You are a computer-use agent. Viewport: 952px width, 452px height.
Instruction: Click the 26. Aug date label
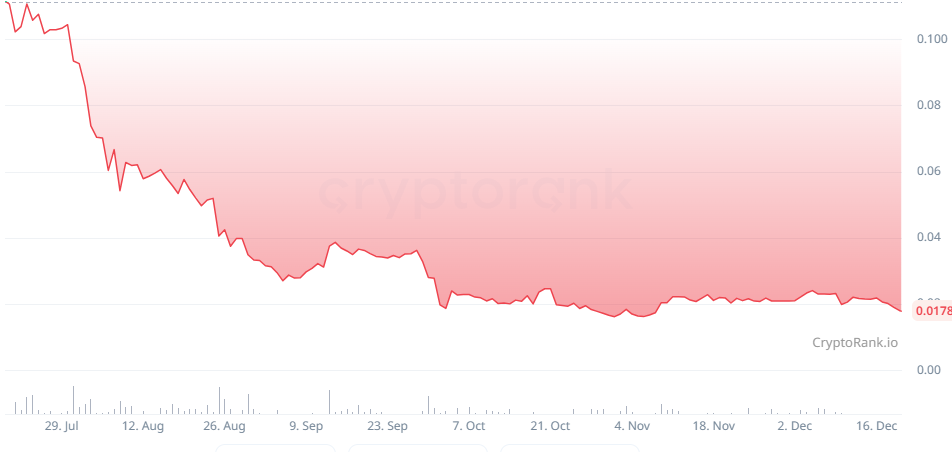[x=224, y=426]
